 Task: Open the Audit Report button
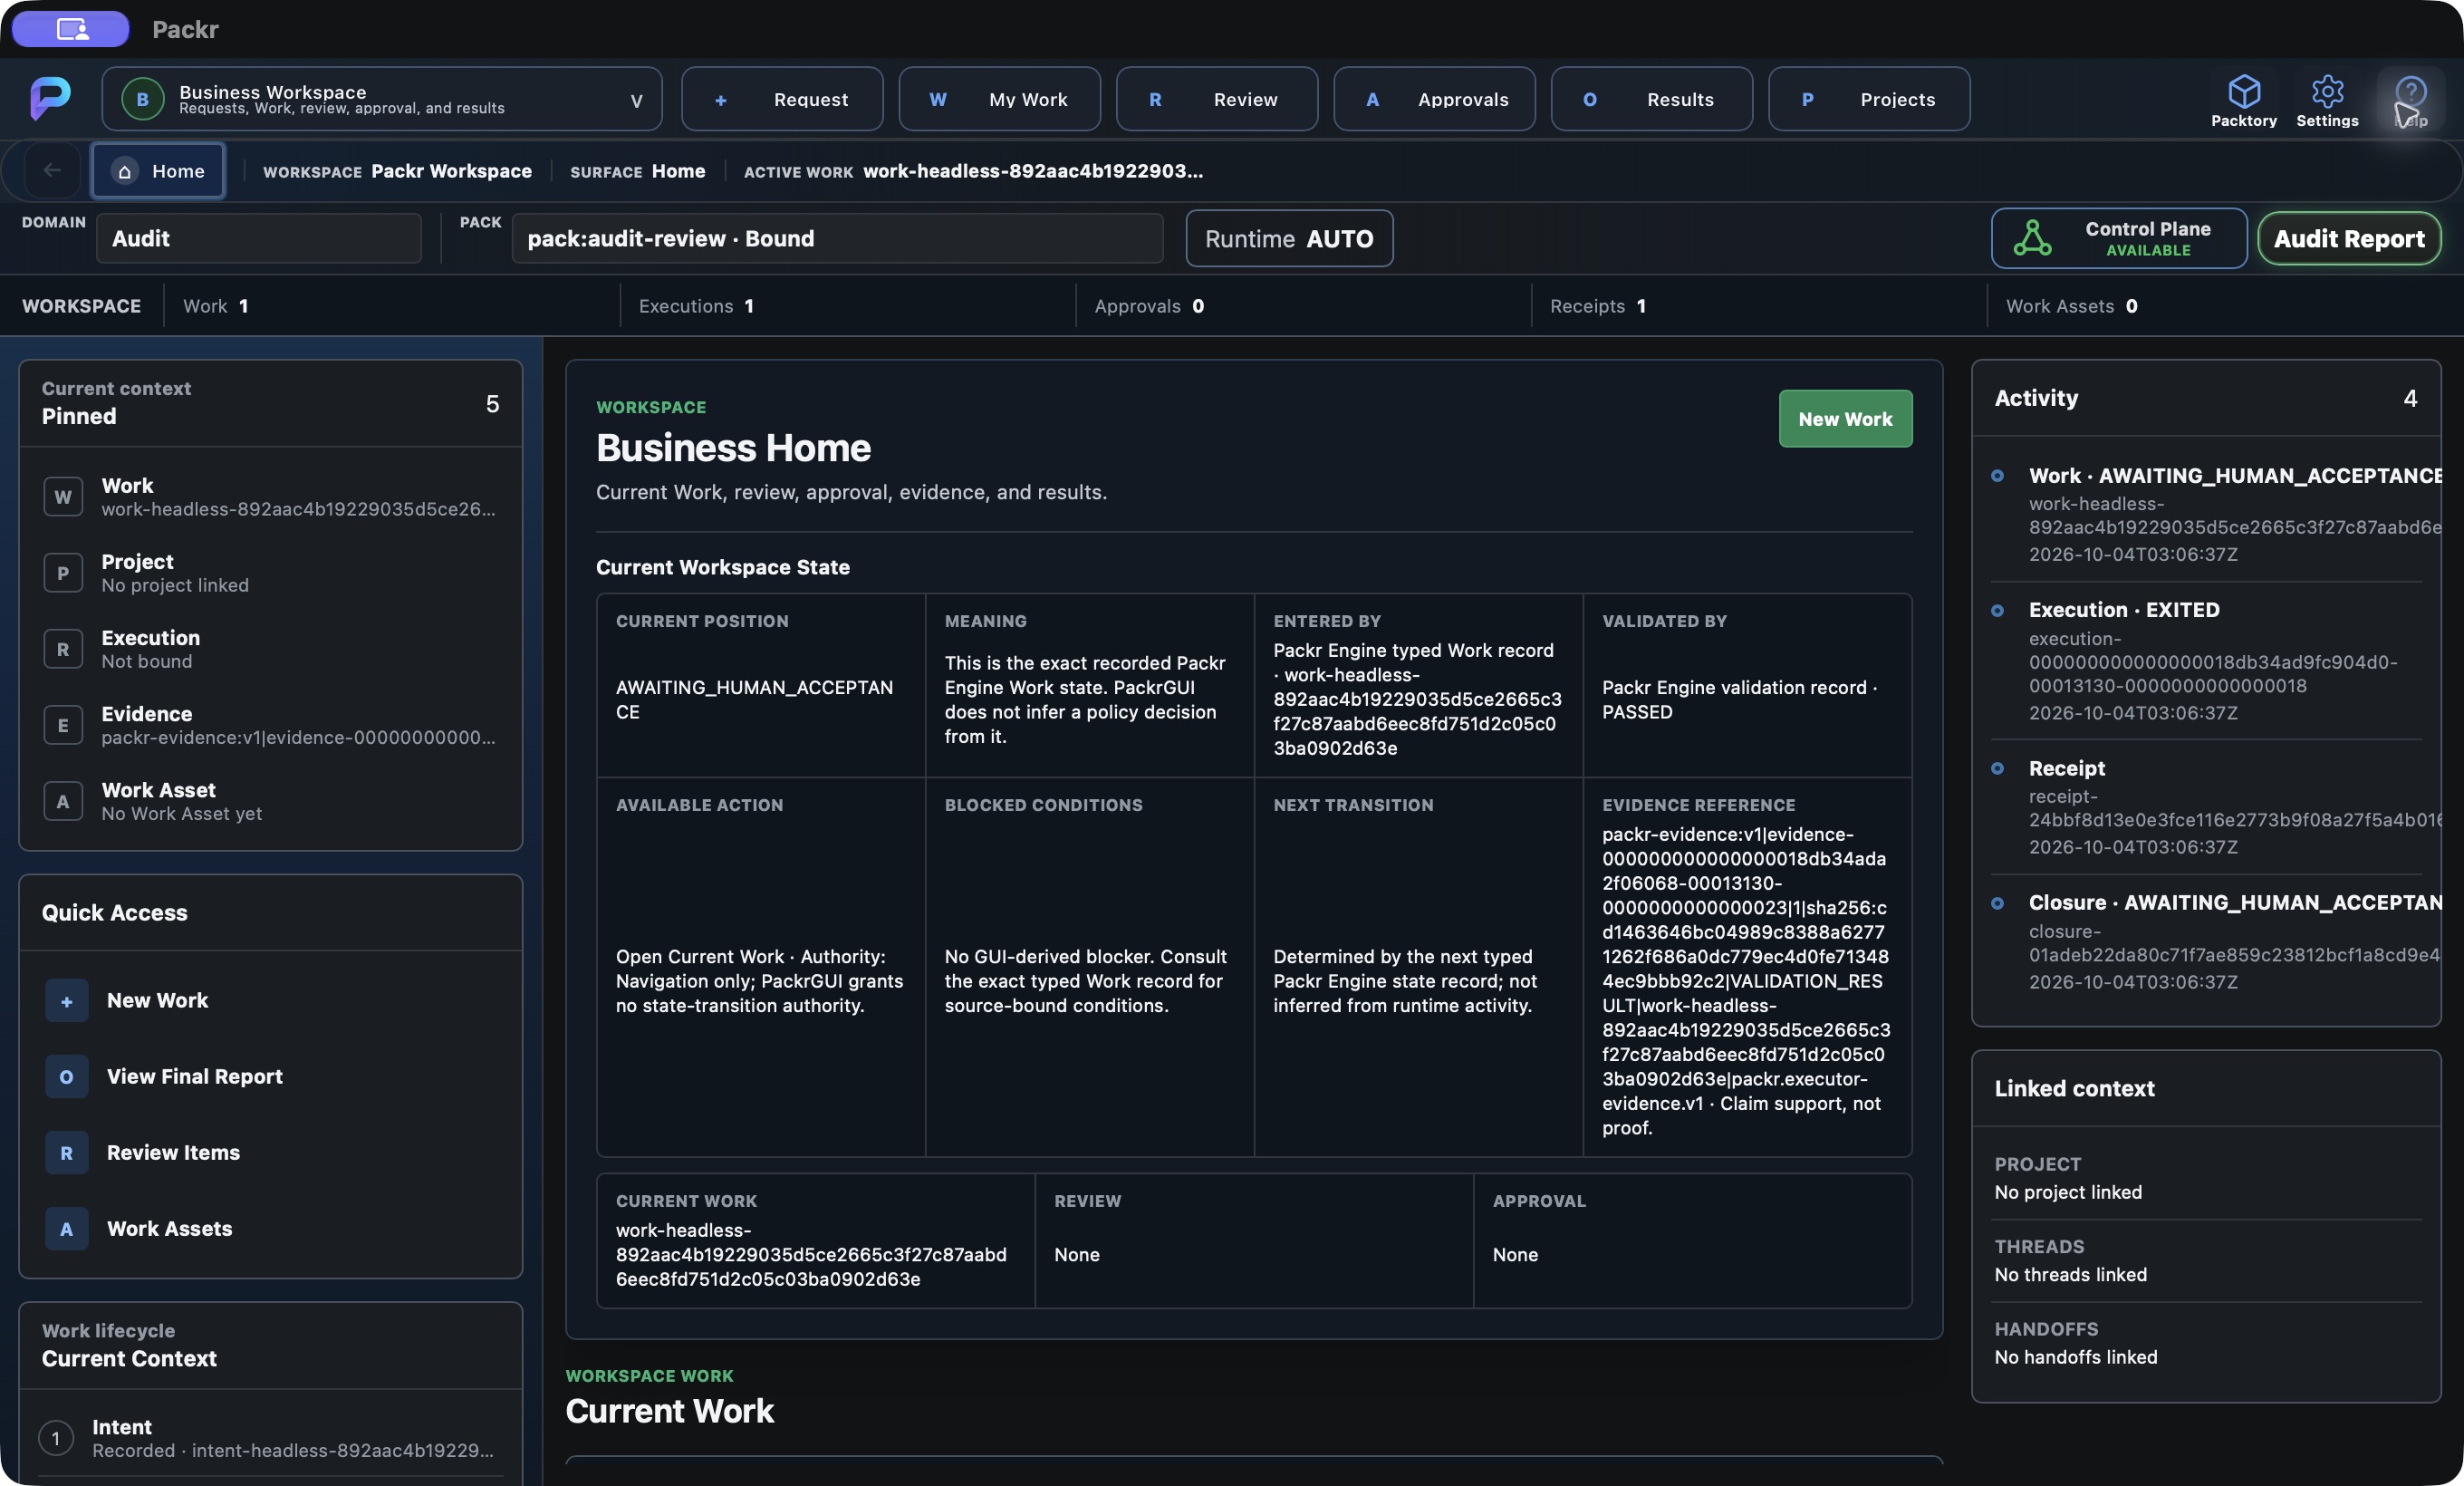click(2349, 238)
